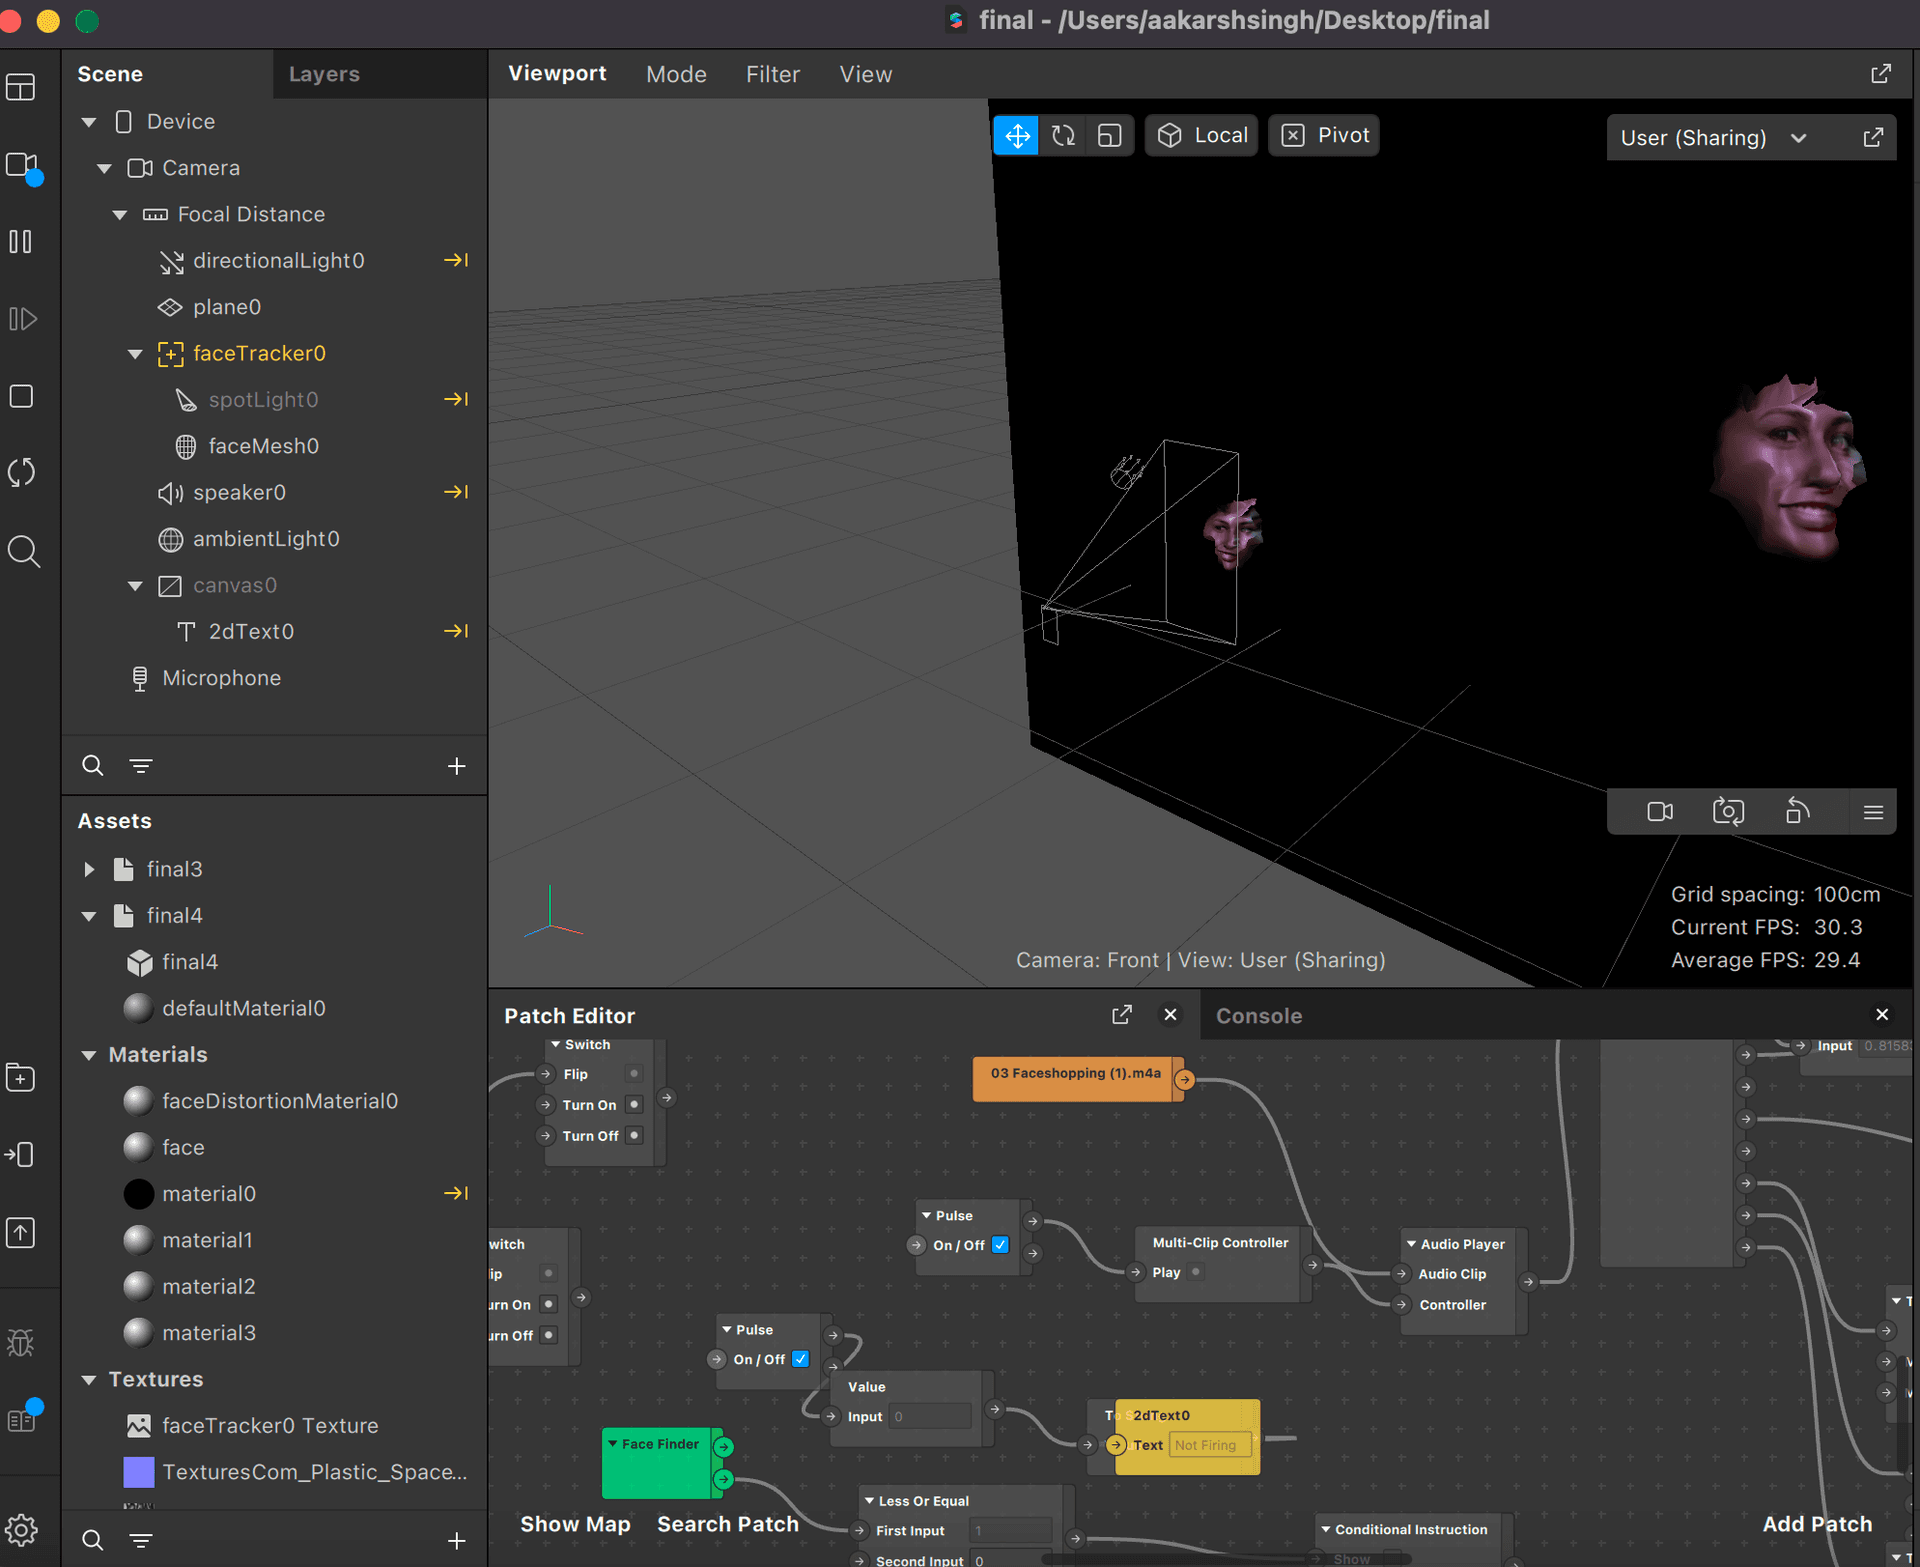Click the video camera source icon in sidebar
This screenshot has height=1567, width=1920.
[x=21, y=165]
